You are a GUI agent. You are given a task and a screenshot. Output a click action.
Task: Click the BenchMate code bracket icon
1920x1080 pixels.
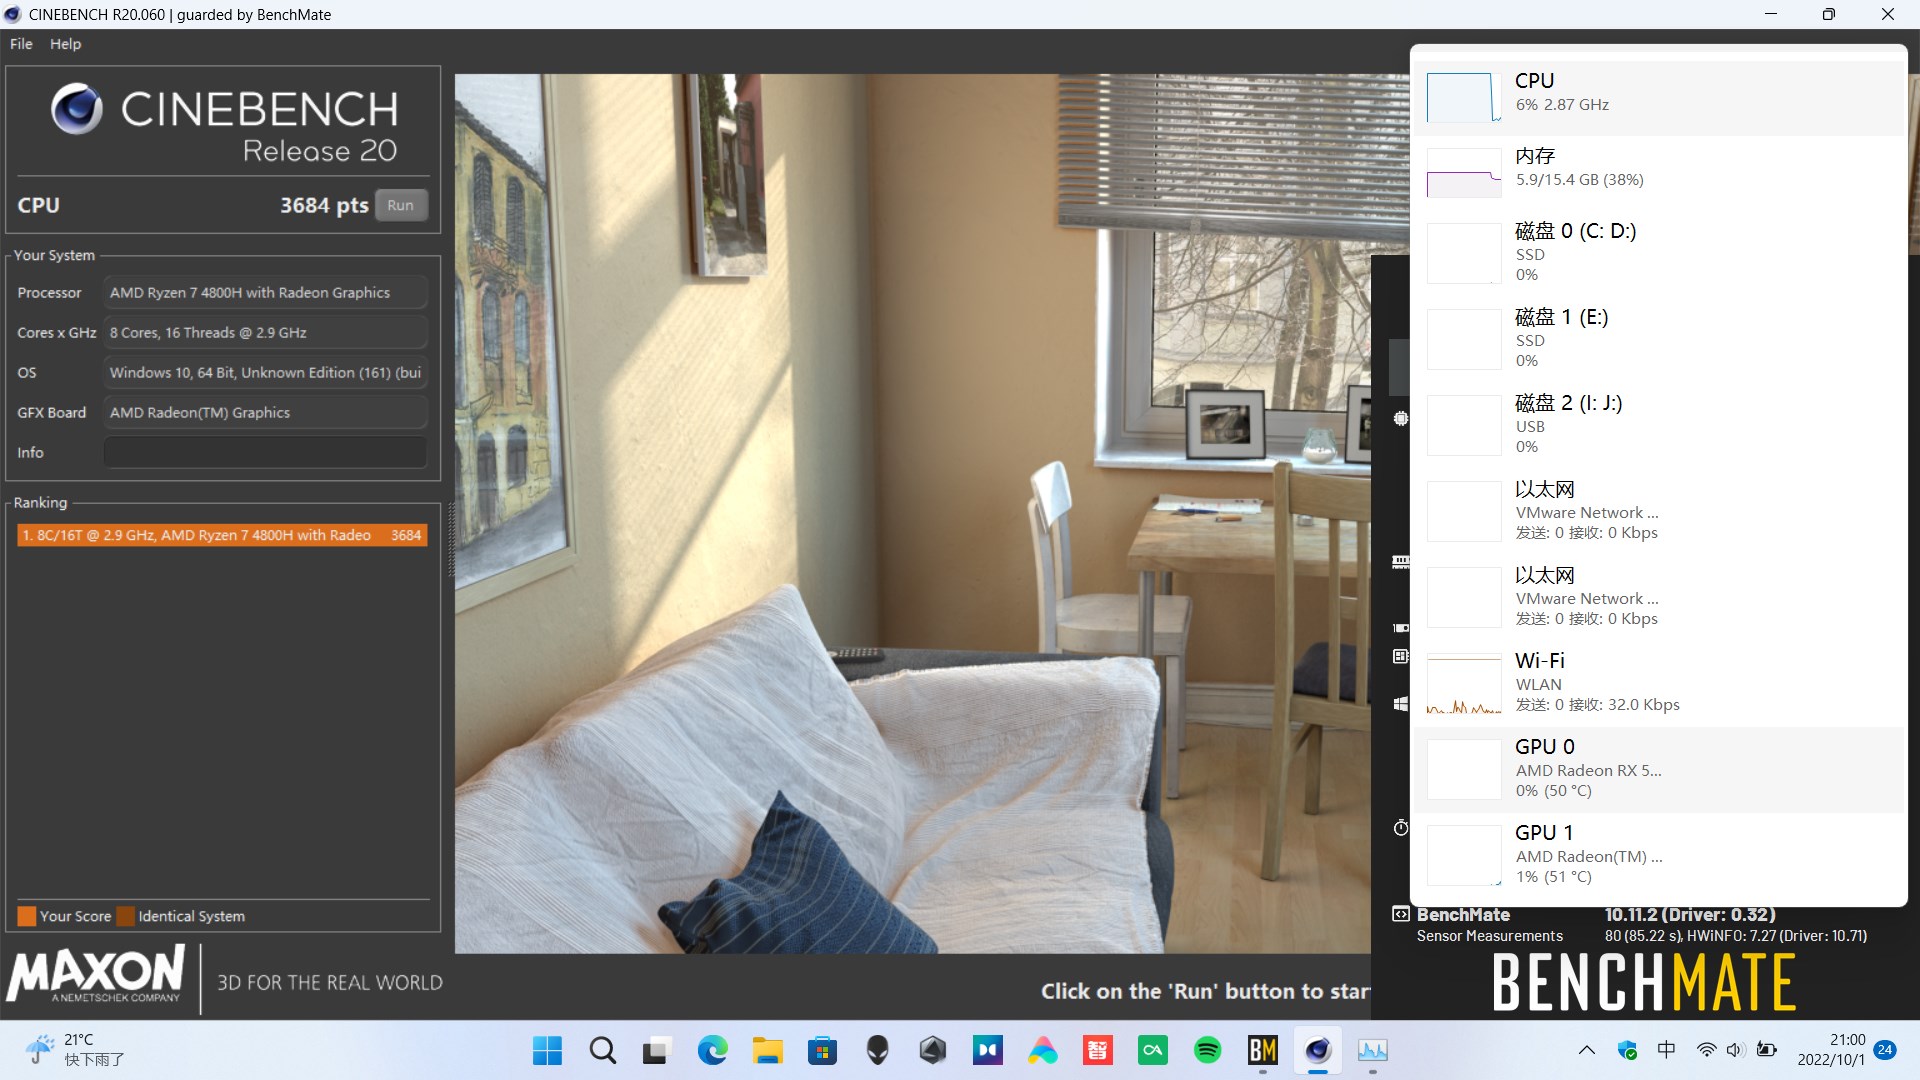[1401, 914]
